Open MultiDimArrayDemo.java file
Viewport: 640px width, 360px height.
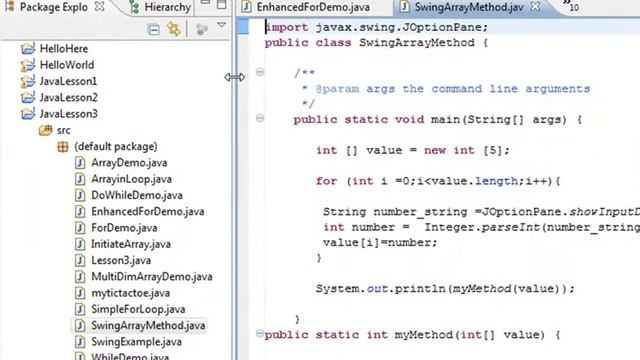(x=151, y=277)
